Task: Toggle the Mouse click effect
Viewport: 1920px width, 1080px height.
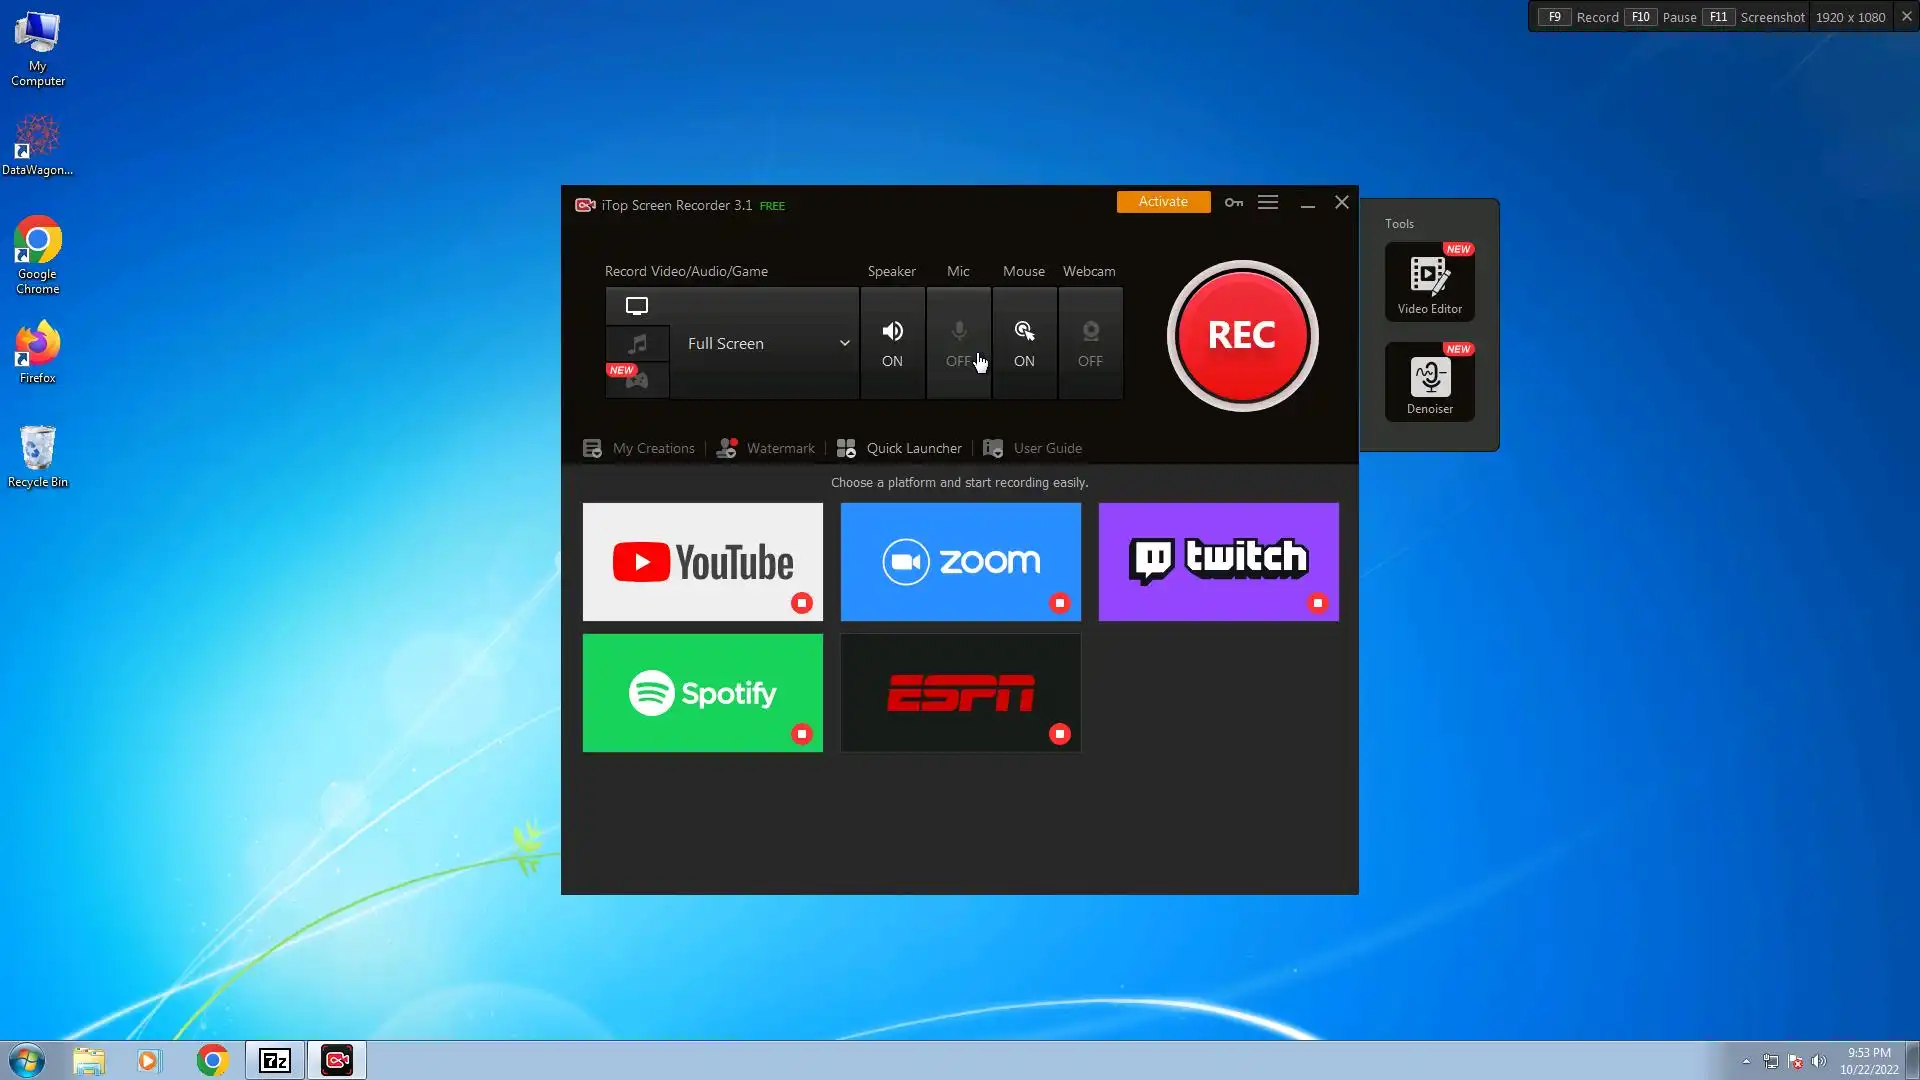Action: (1024, 343)
